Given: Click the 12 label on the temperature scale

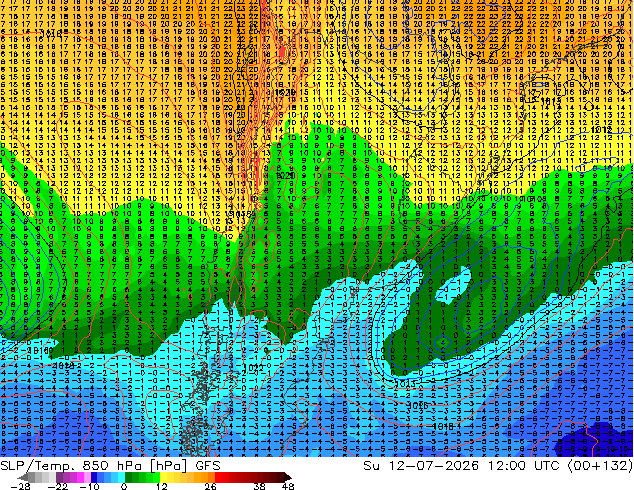Looking at the screenshot, I should coord(162,486).
